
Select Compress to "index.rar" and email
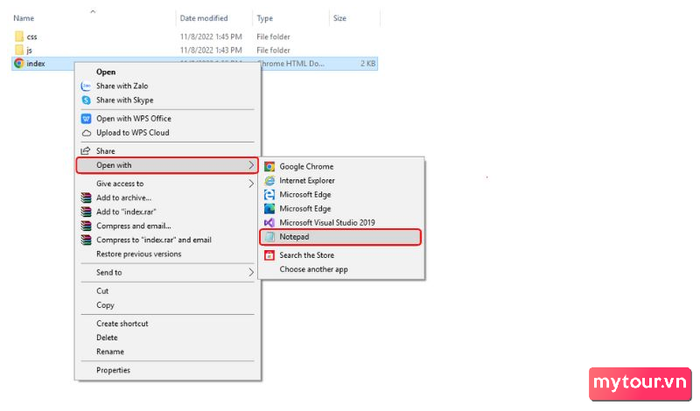pyautogui.click(x=154, y=240)
